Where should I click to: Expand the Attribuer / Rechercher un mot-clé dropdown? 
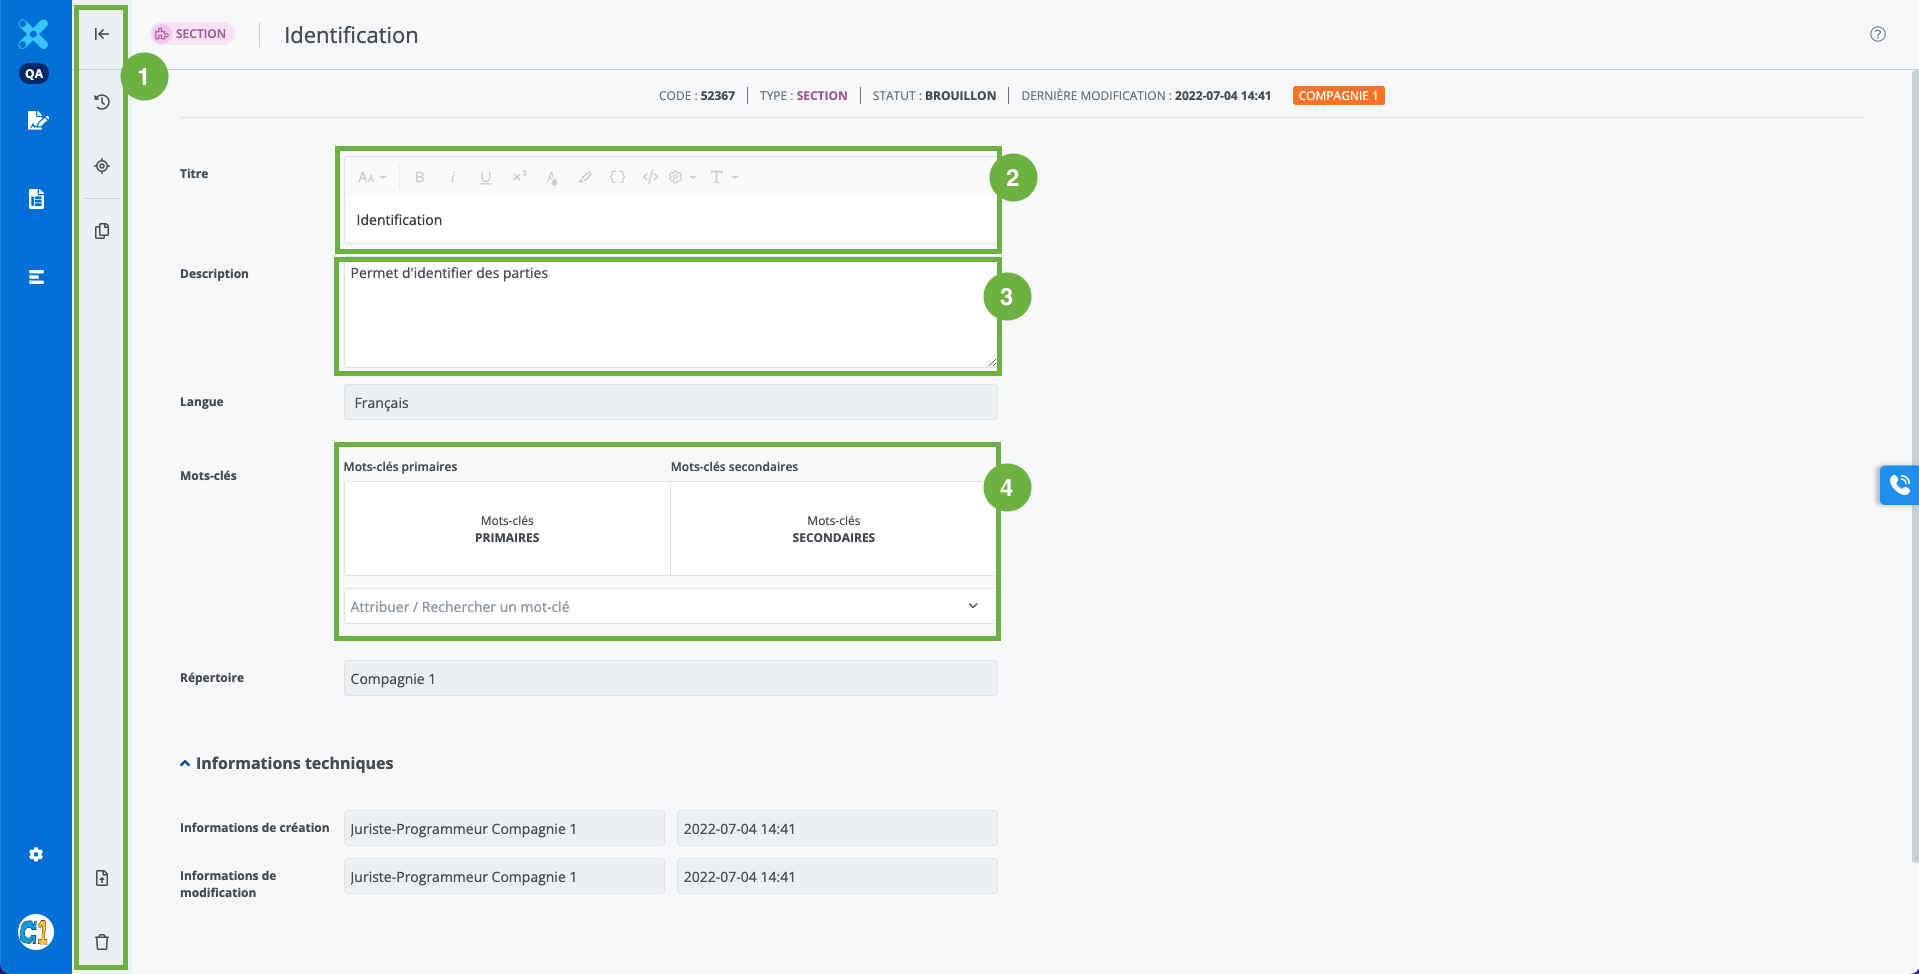point(972,606)
